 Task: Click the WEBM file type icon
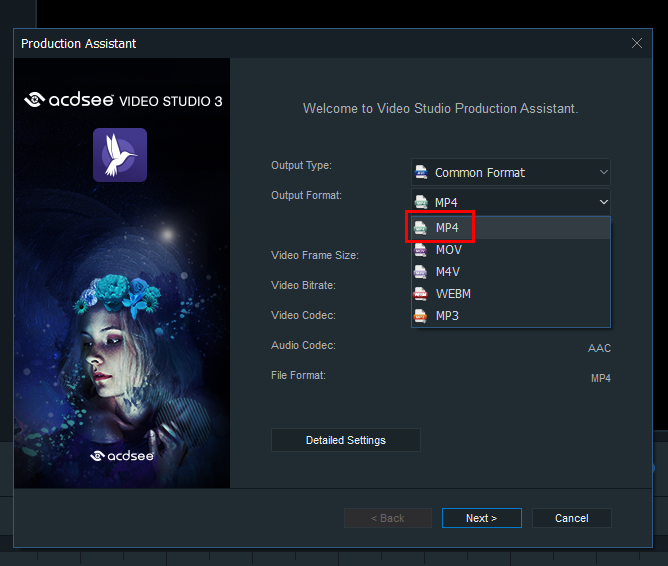420,294
